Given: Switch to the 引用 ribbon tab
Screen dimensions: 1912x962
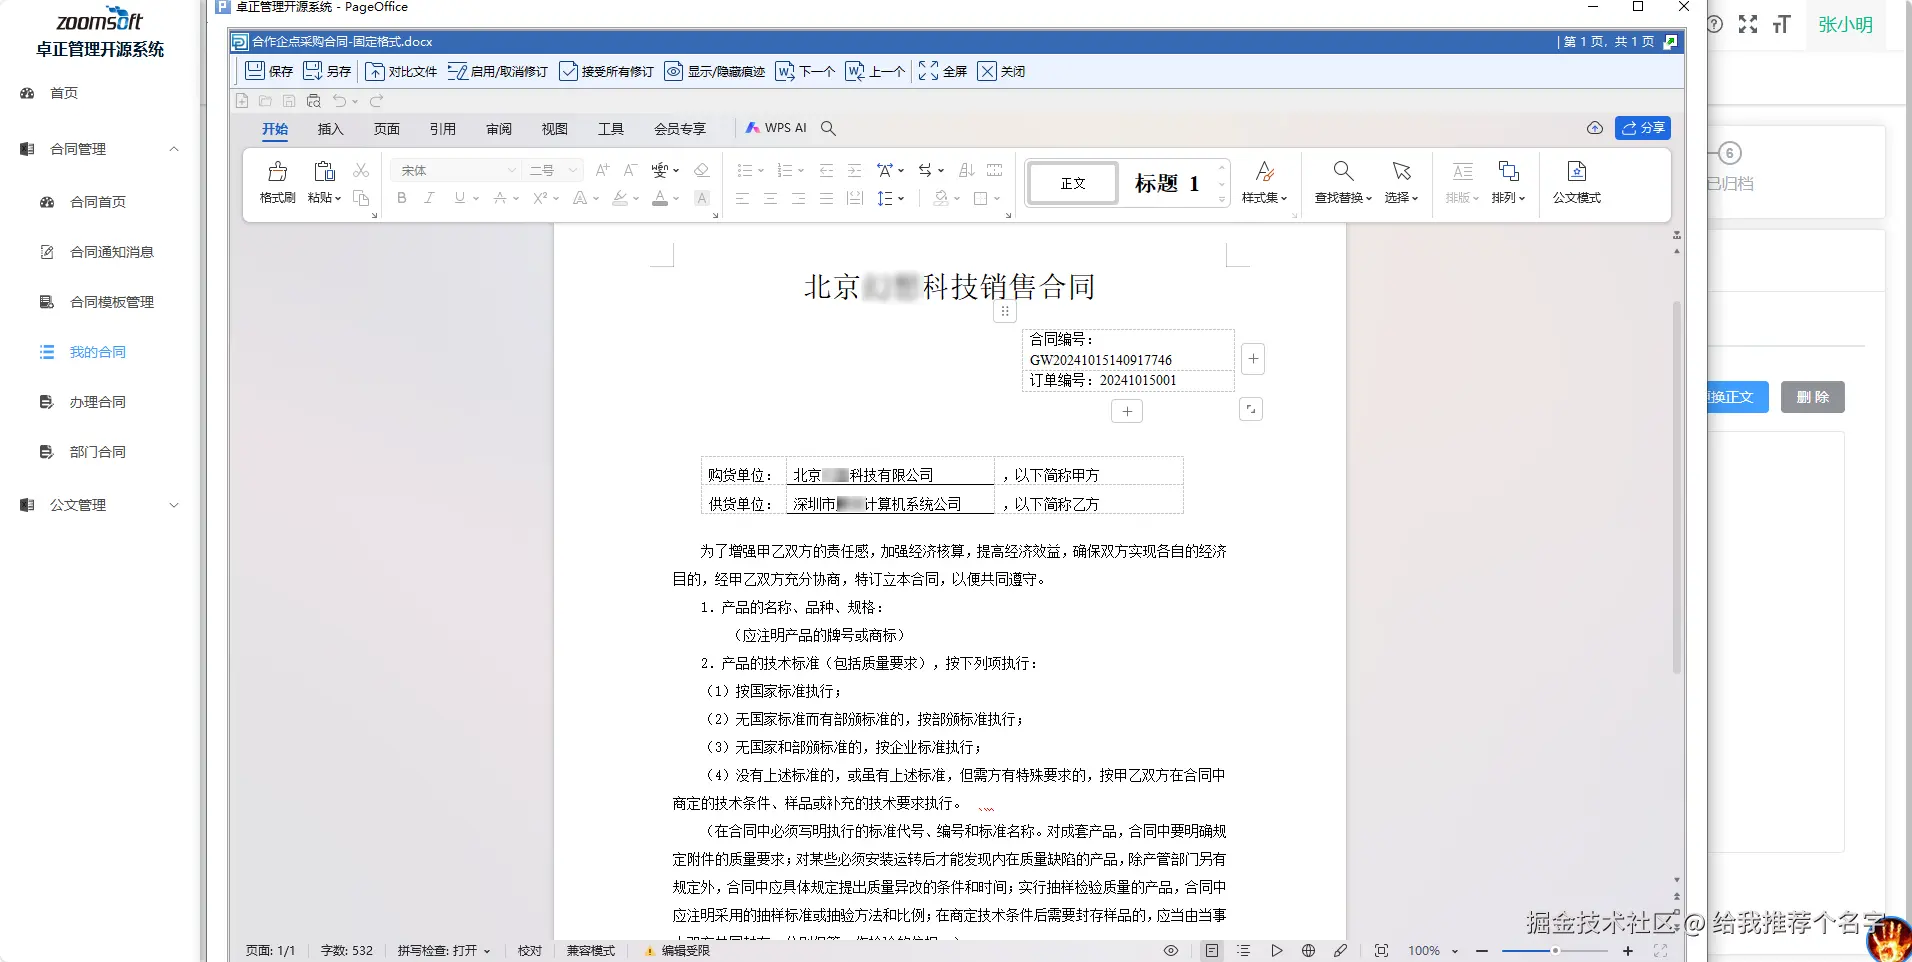Looking at the screenshot, I should [x=442, y=129].
